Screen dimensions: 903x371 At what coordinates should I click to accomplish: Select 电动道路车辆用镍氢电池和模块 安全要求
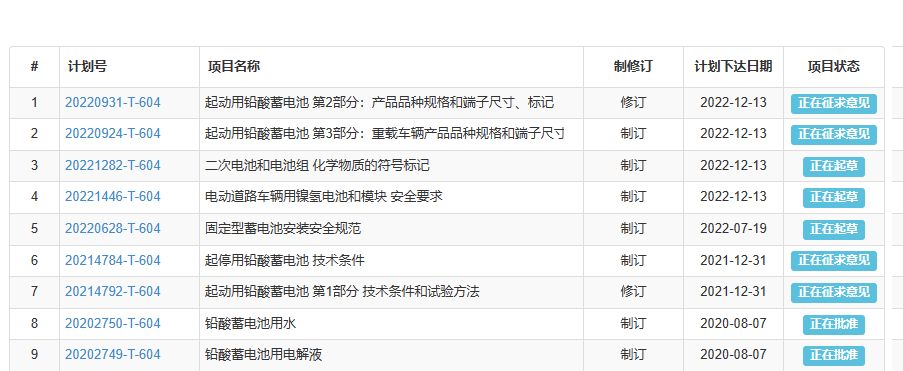coord(324,197)
